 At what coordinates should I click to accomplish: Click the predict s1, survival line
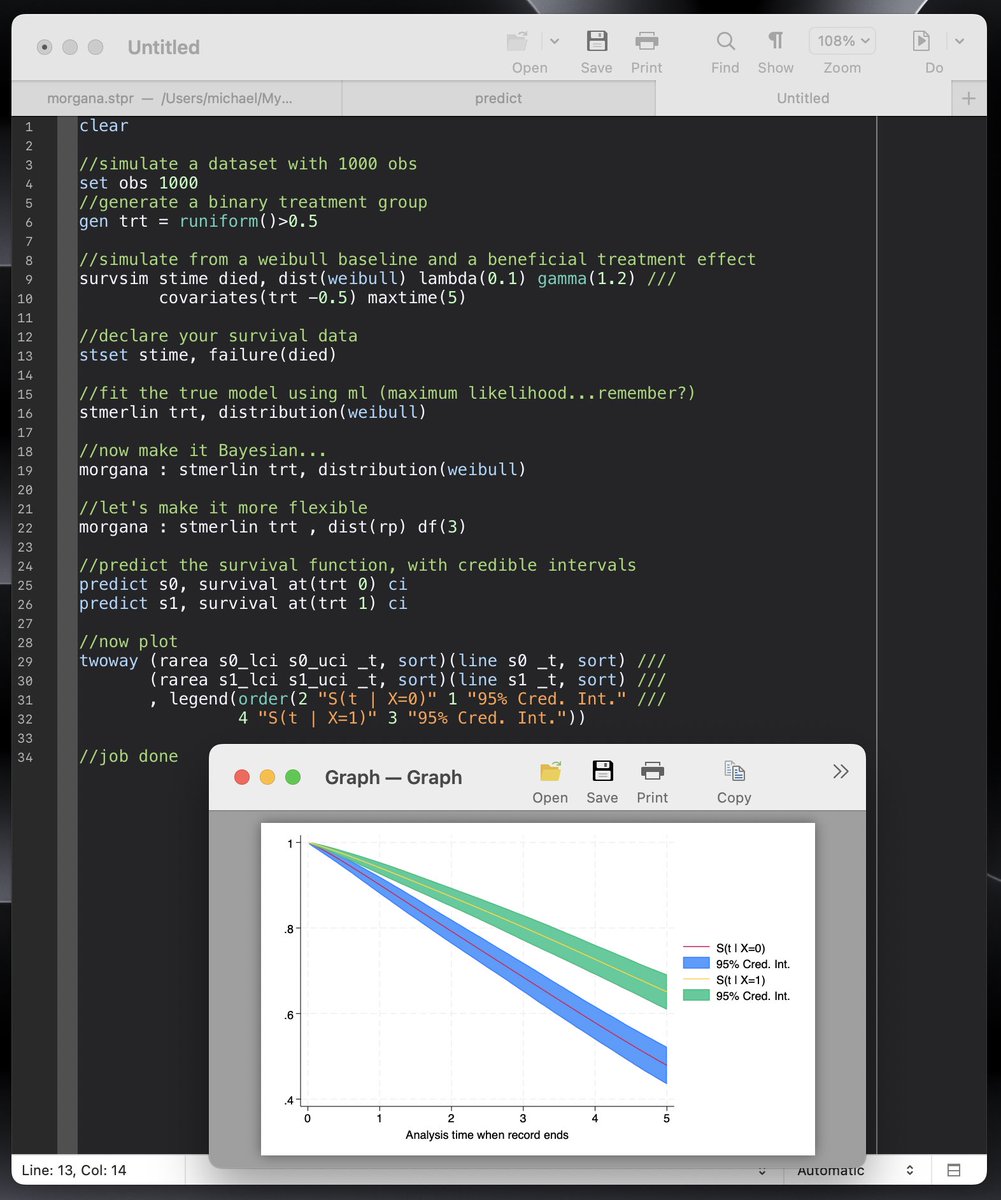pyautogui.click(x=243, y=603)
